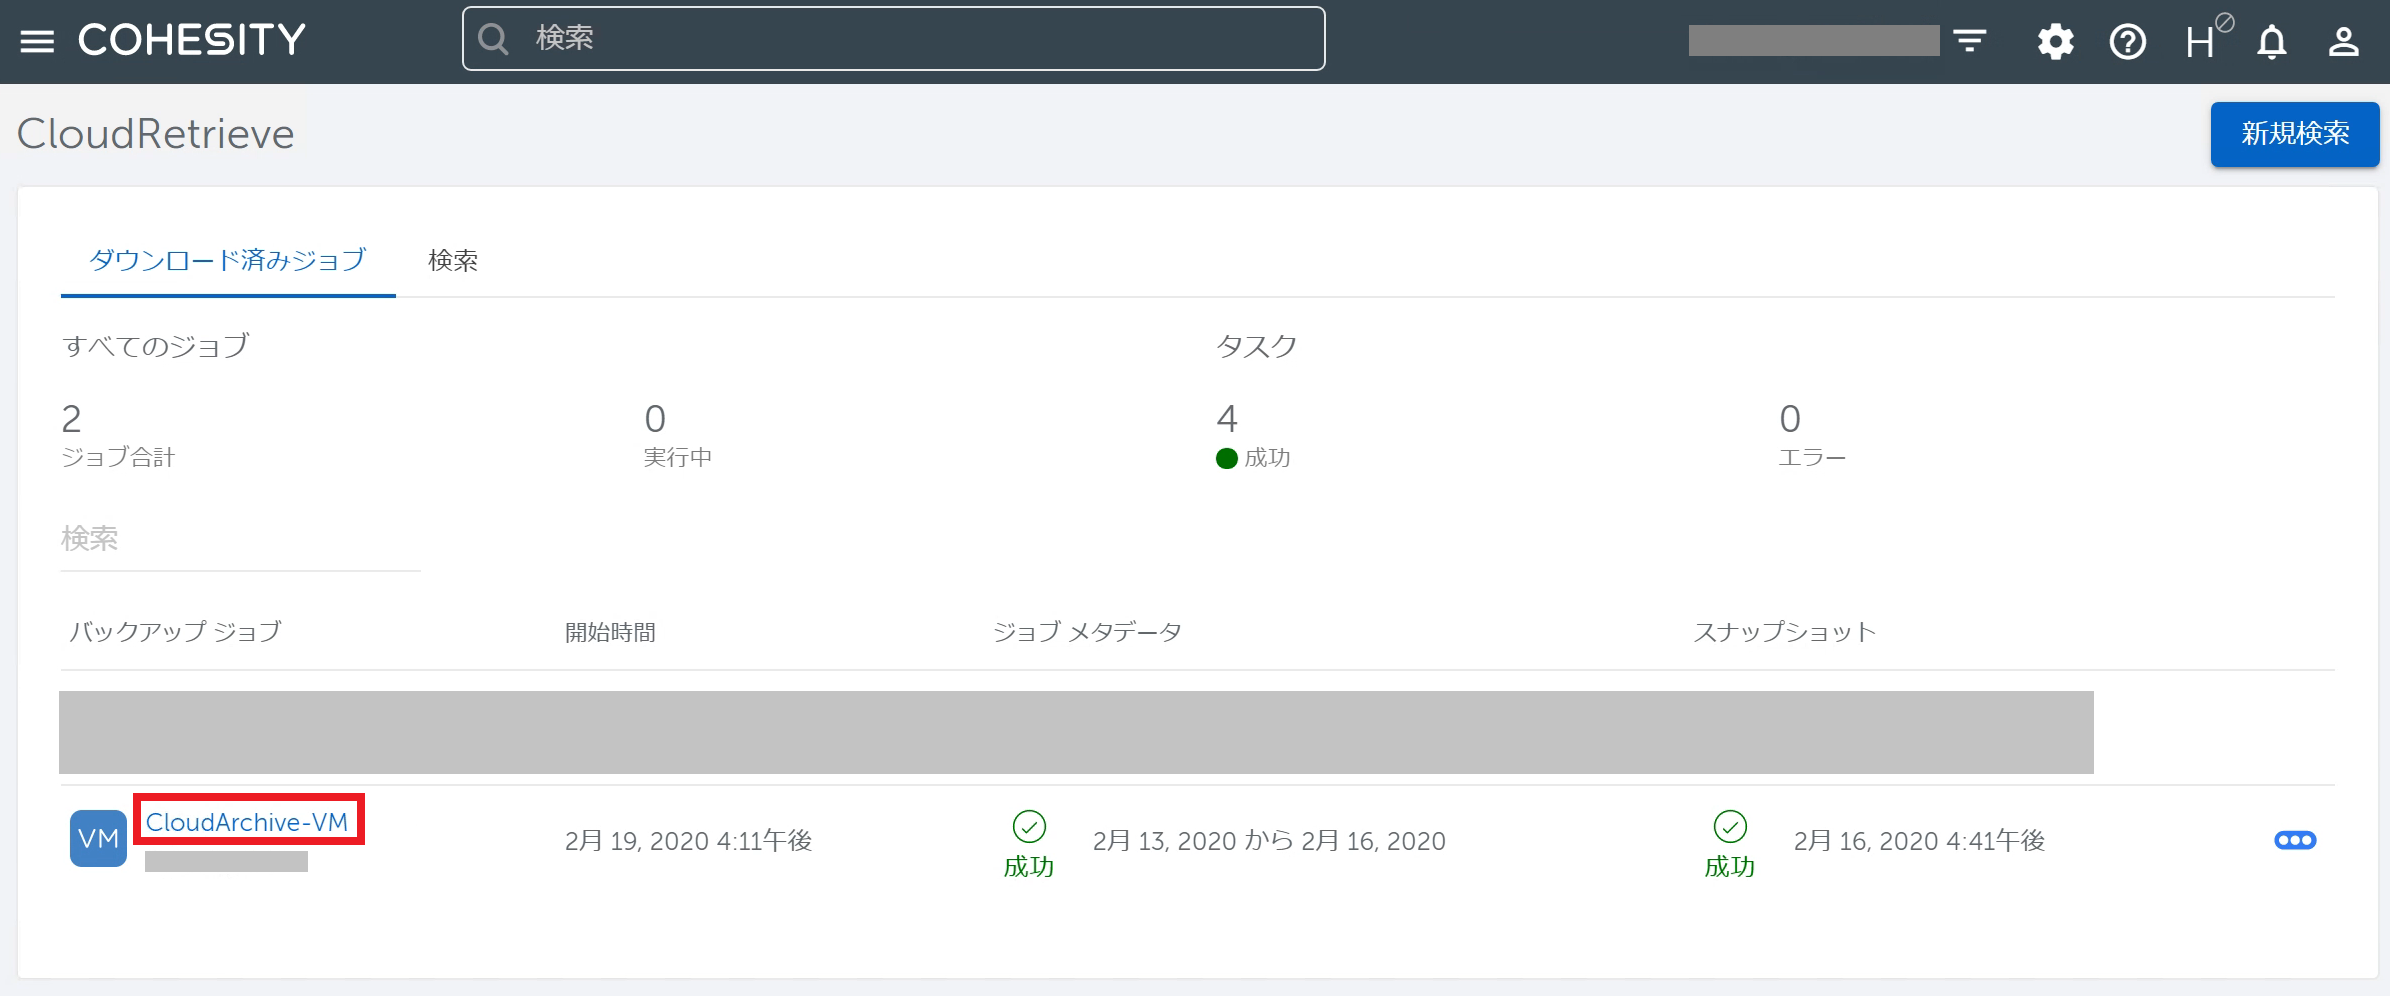Click the 新規検索 button
Screen dimensions: 2390x996
click(2294, 134)
